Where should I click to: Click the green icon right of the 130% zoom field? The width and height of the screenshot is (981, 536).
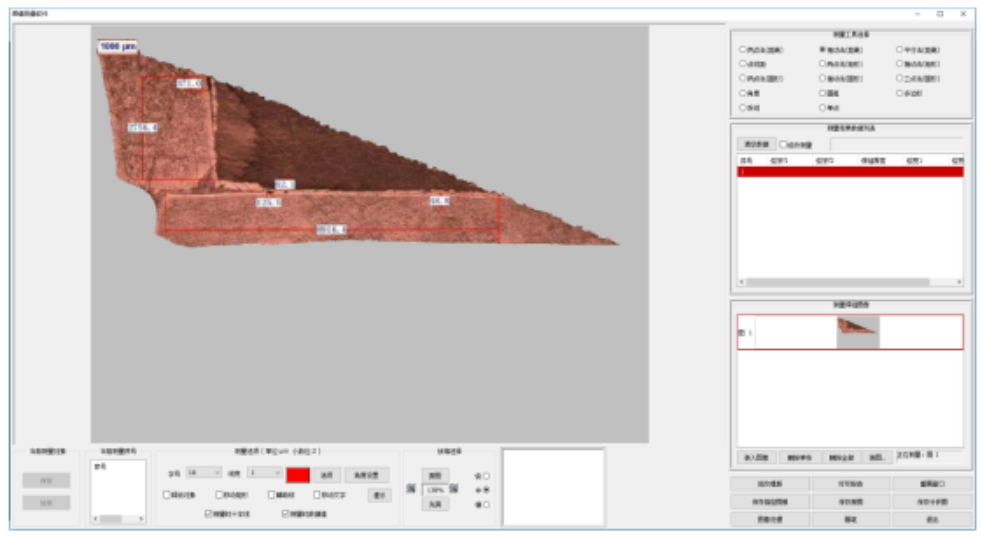point(454,489)
